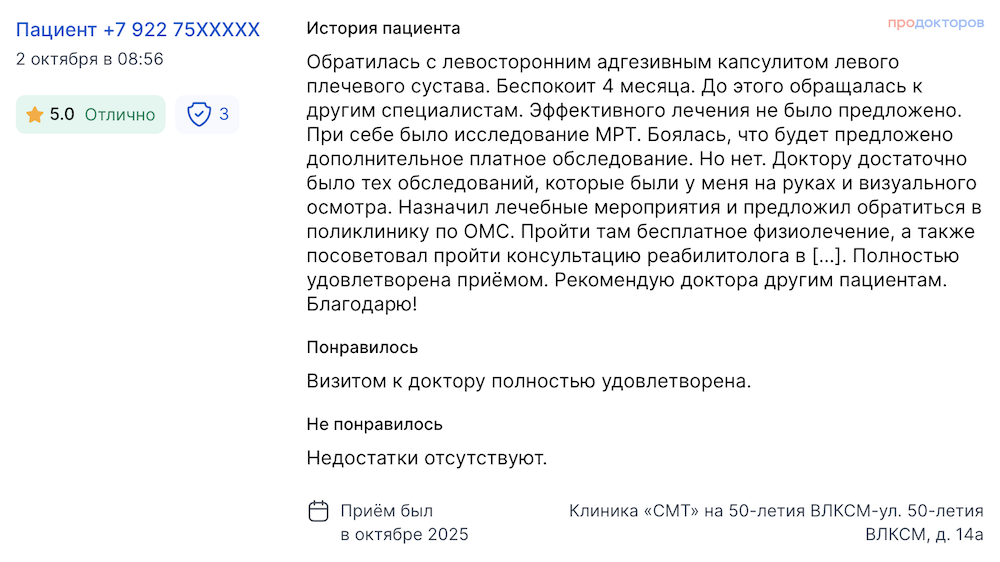Click the text Недостатки отсутствуют
Image resolution: width=1000 pixels, height=562 pixels.
(427, 458)
